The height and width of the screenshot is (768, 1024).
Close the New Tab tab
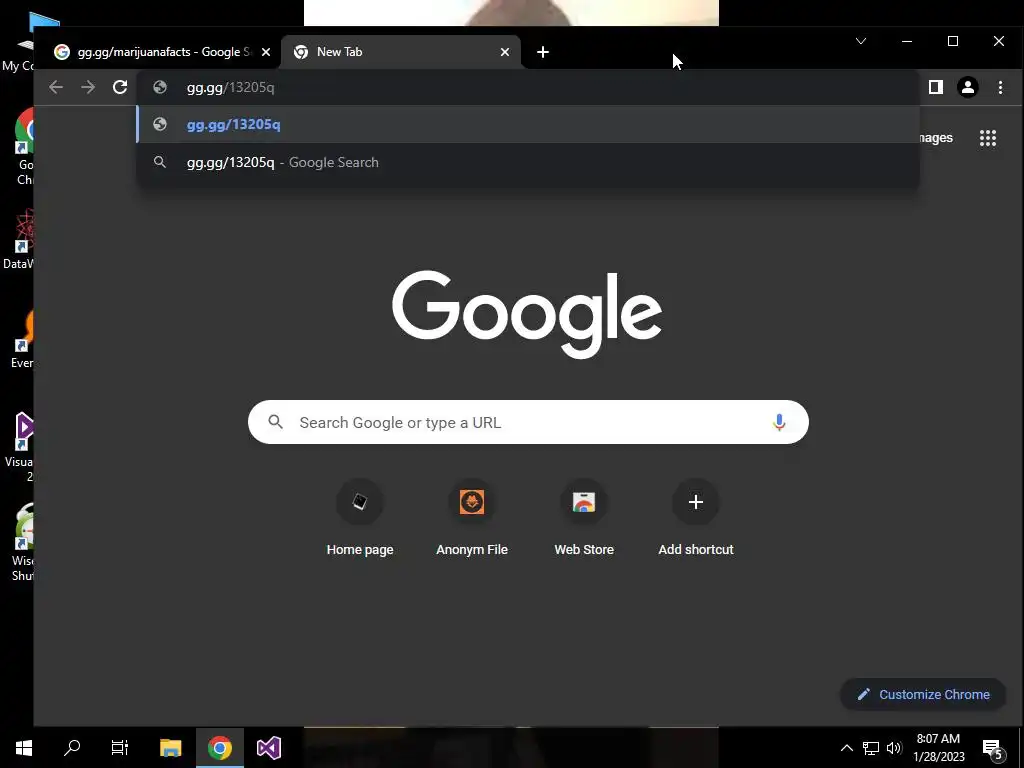(x=505, y=52)
